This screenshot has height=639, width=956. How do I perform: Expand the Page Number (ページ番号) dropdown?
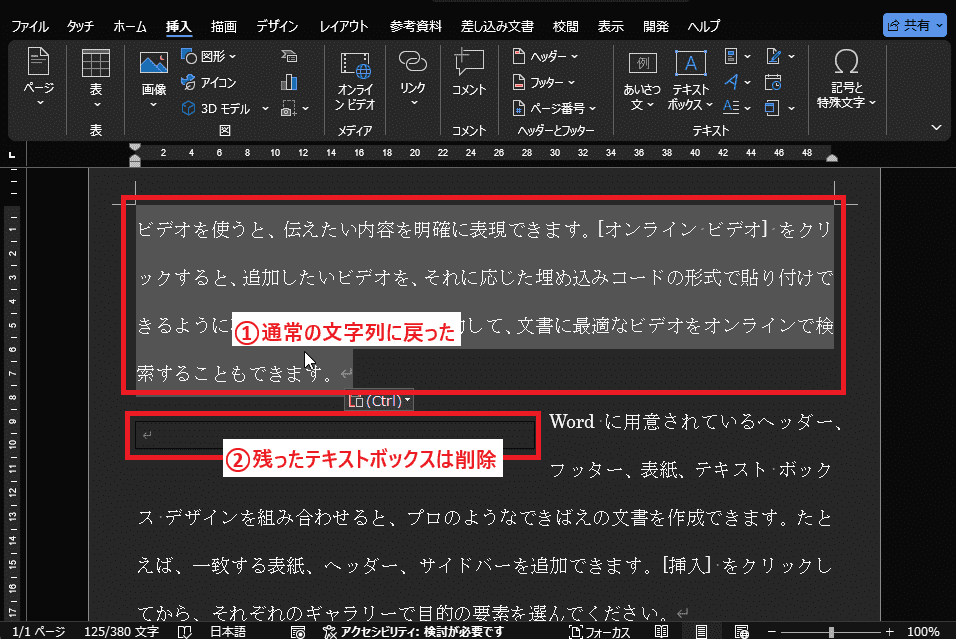[x=554, y=108]
